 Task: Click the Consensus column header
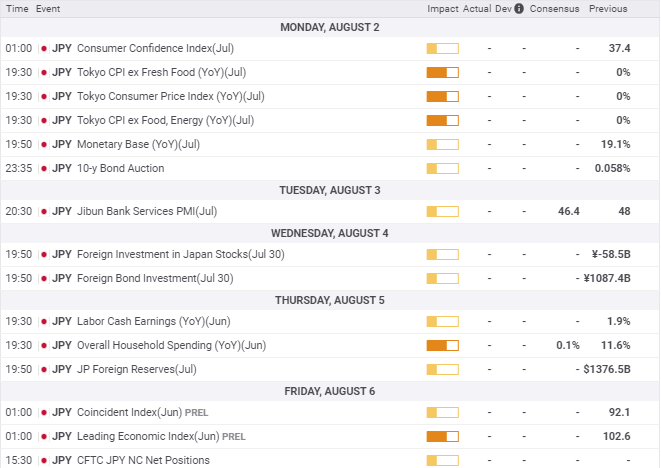click(x=554, y=9)
